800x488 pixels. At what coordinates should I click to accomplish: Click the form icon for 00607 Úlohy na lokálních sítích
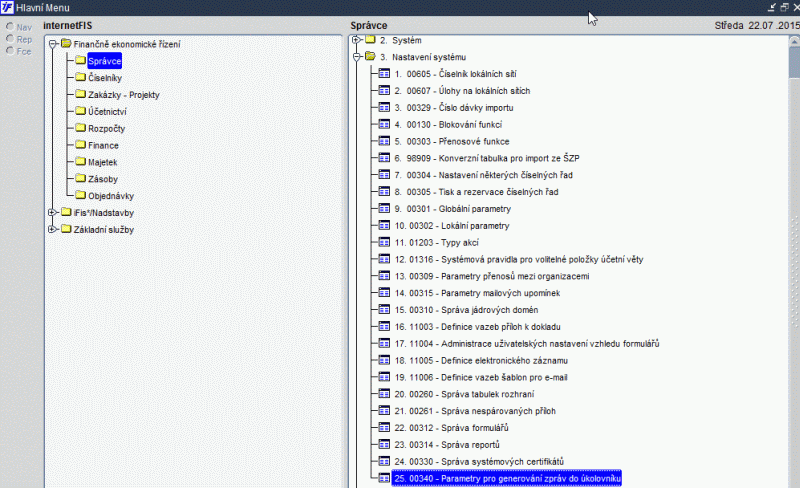pos(384,90)
